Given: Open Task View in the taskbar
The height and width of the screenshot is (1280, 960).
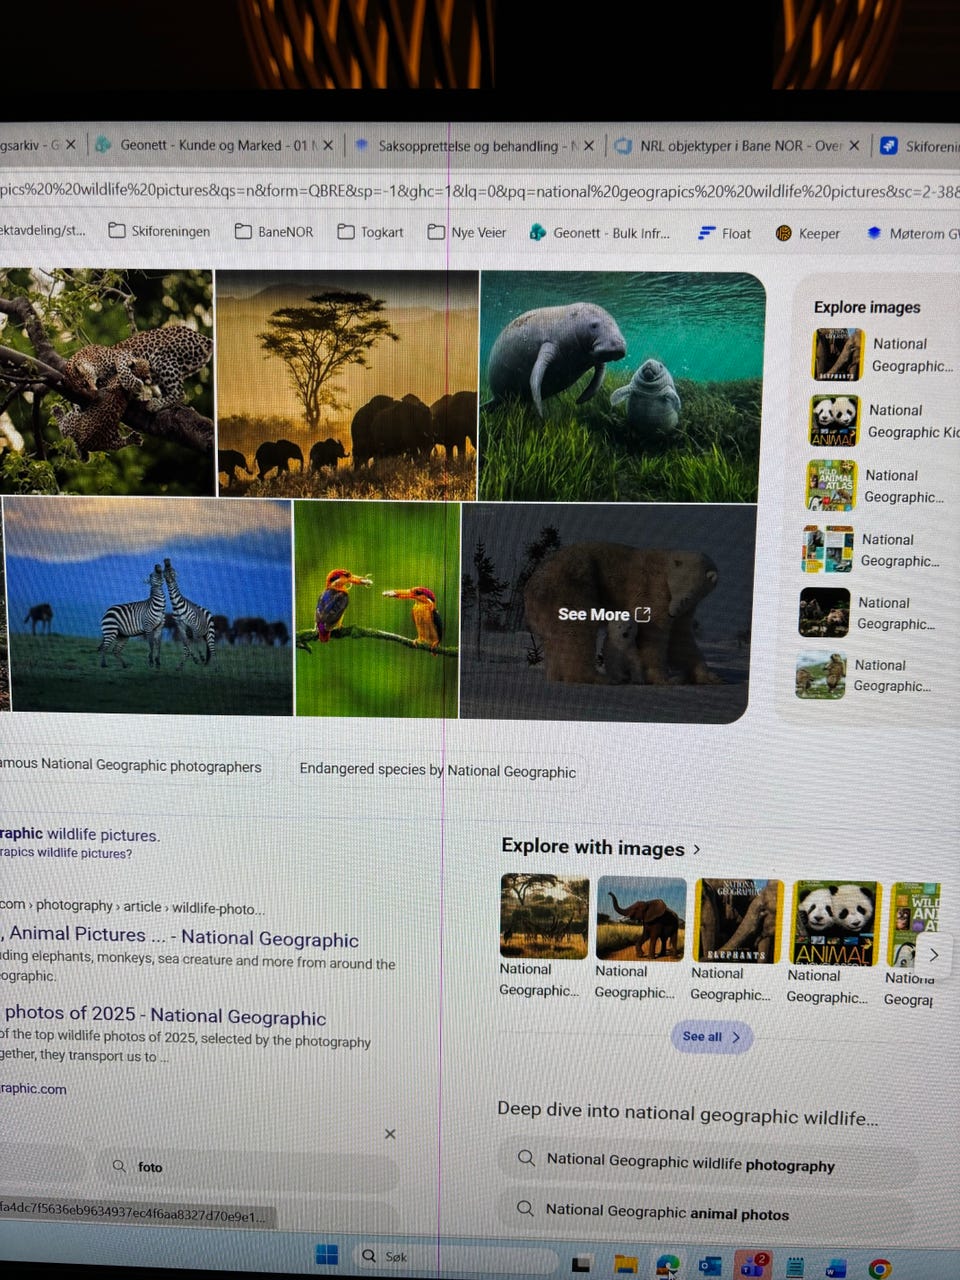Looking at the screenshot, I should coord(581,1264).
